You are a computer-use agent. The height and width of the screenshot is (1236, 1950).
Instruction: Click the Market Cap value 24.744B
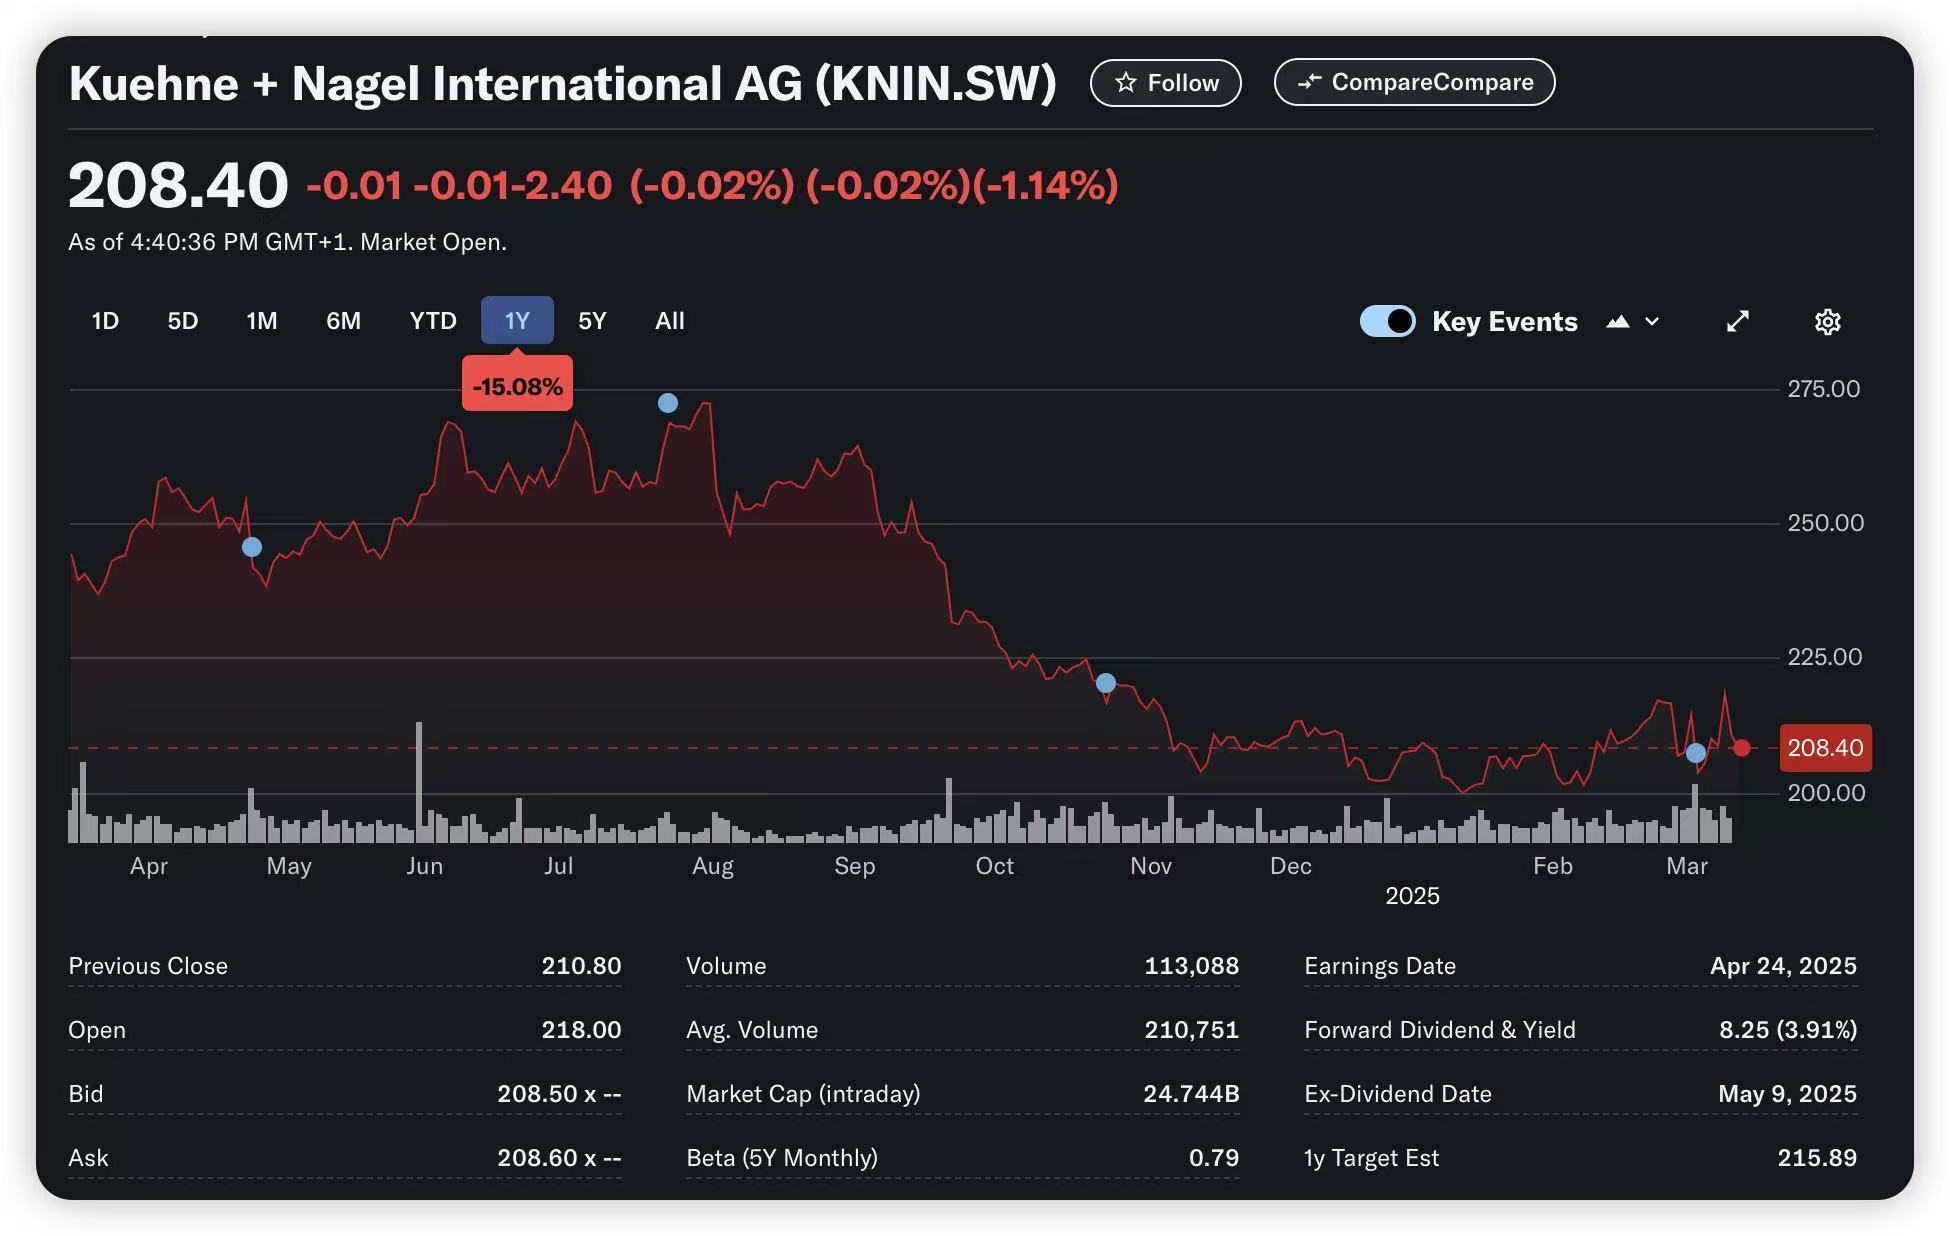click(x=1191, y=1094)
